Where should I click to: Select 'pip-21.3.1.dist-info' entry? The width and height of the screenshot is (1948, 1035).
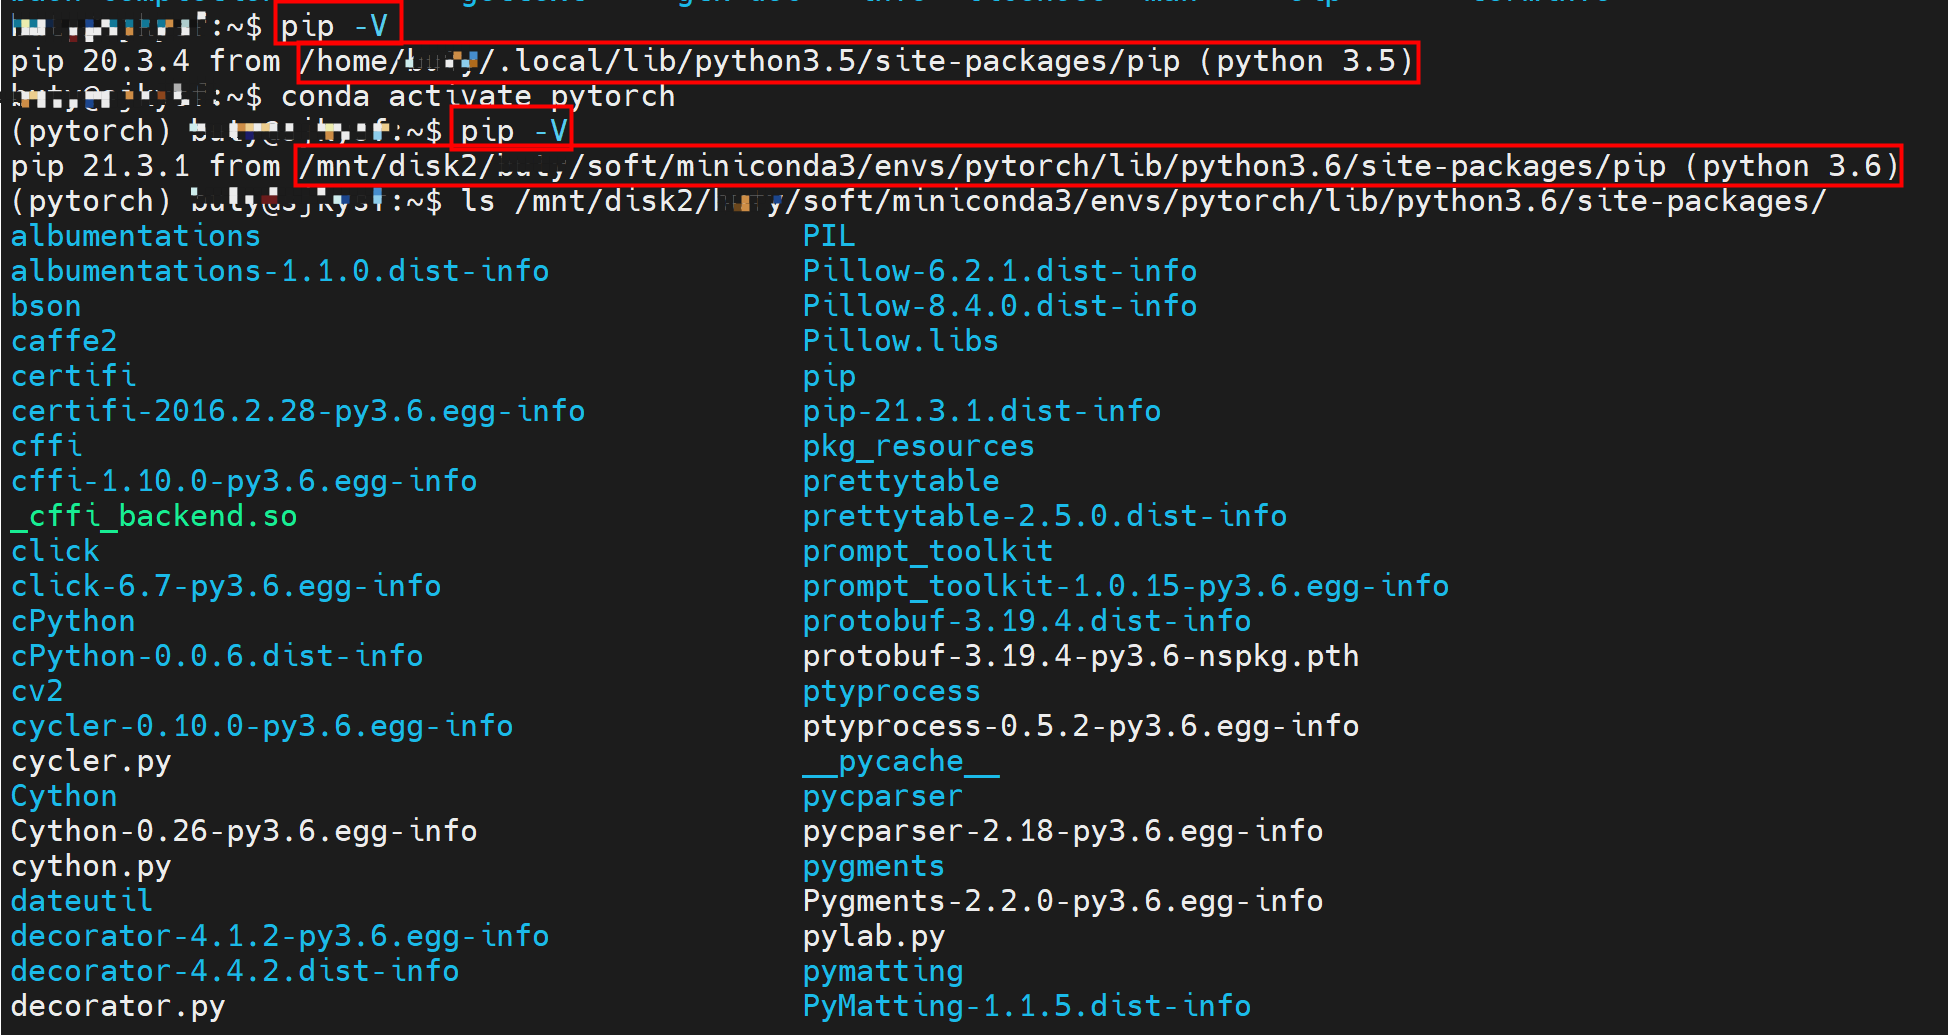pos(982,411)
